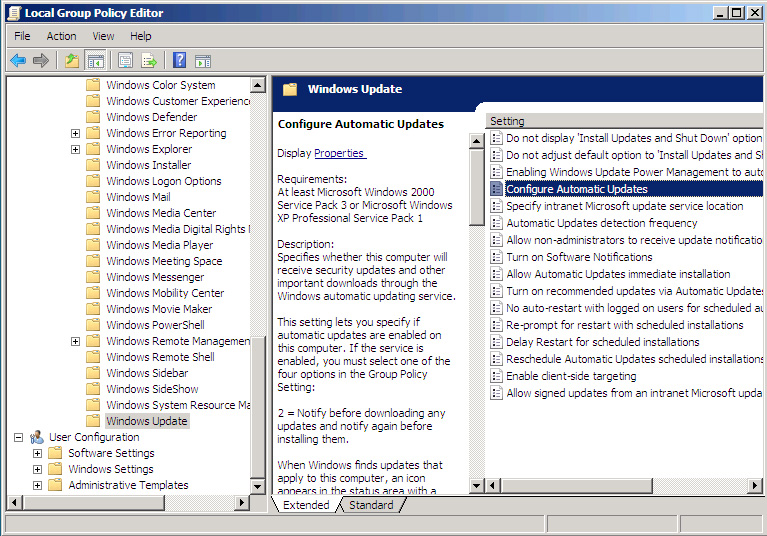
Task: Switch to the Extended tab
Action: (x=306, y=505)
